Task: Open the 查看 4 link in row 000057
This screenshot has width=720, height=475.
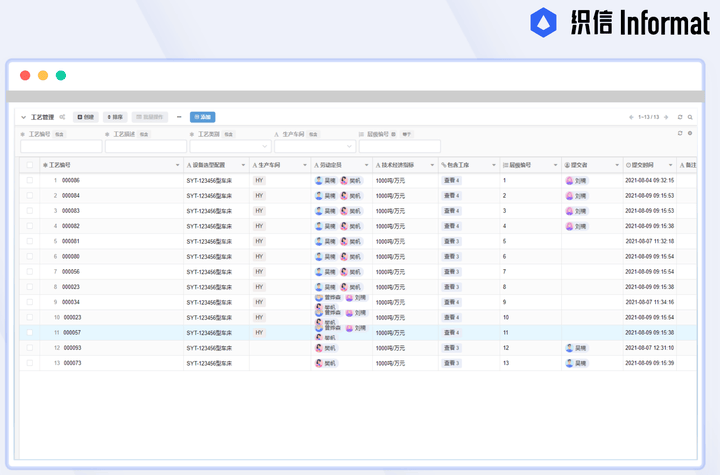Action: coord(451,333)
